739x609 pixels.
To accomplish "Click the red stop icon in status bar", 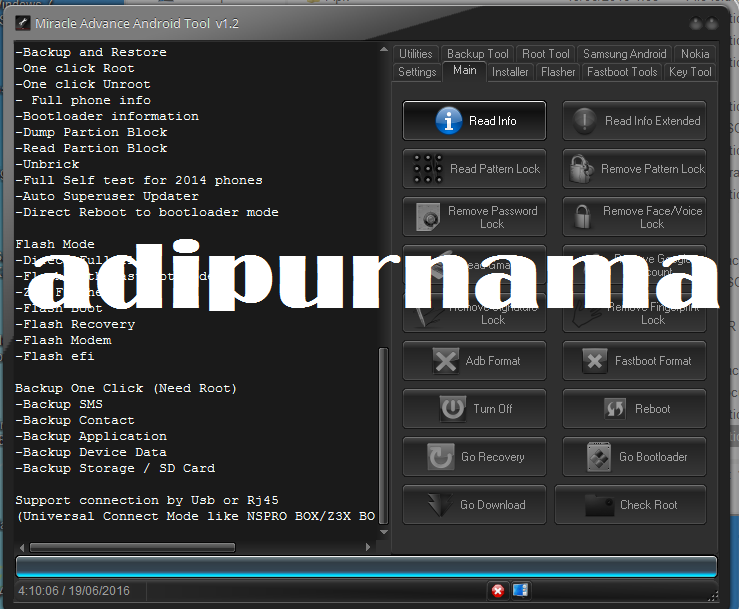I will click(x=498, y=591).
